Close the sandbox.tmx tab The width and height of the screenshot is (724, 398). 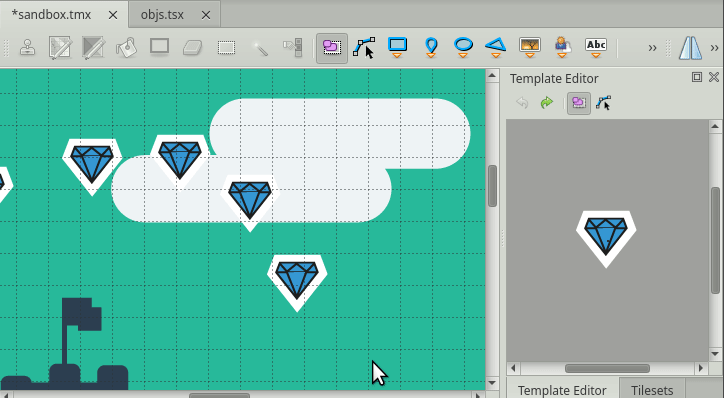coord(113,15)
